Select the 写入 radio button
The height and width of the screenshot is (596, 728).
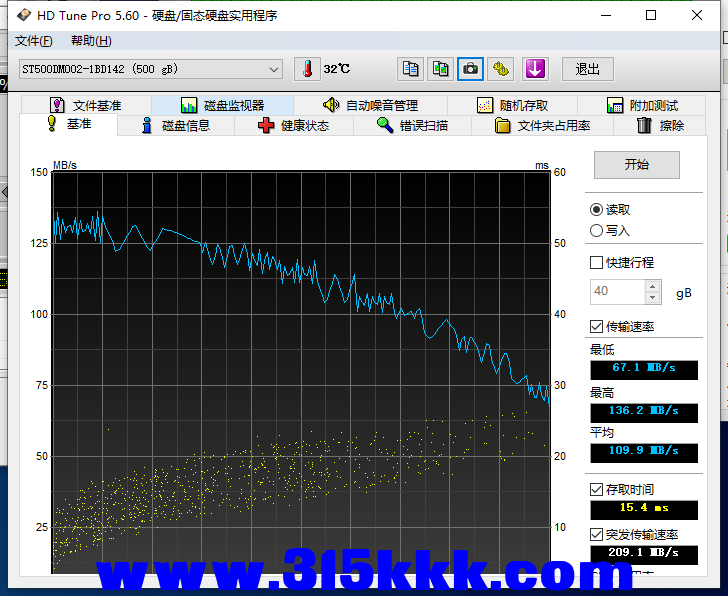[597, 231]
